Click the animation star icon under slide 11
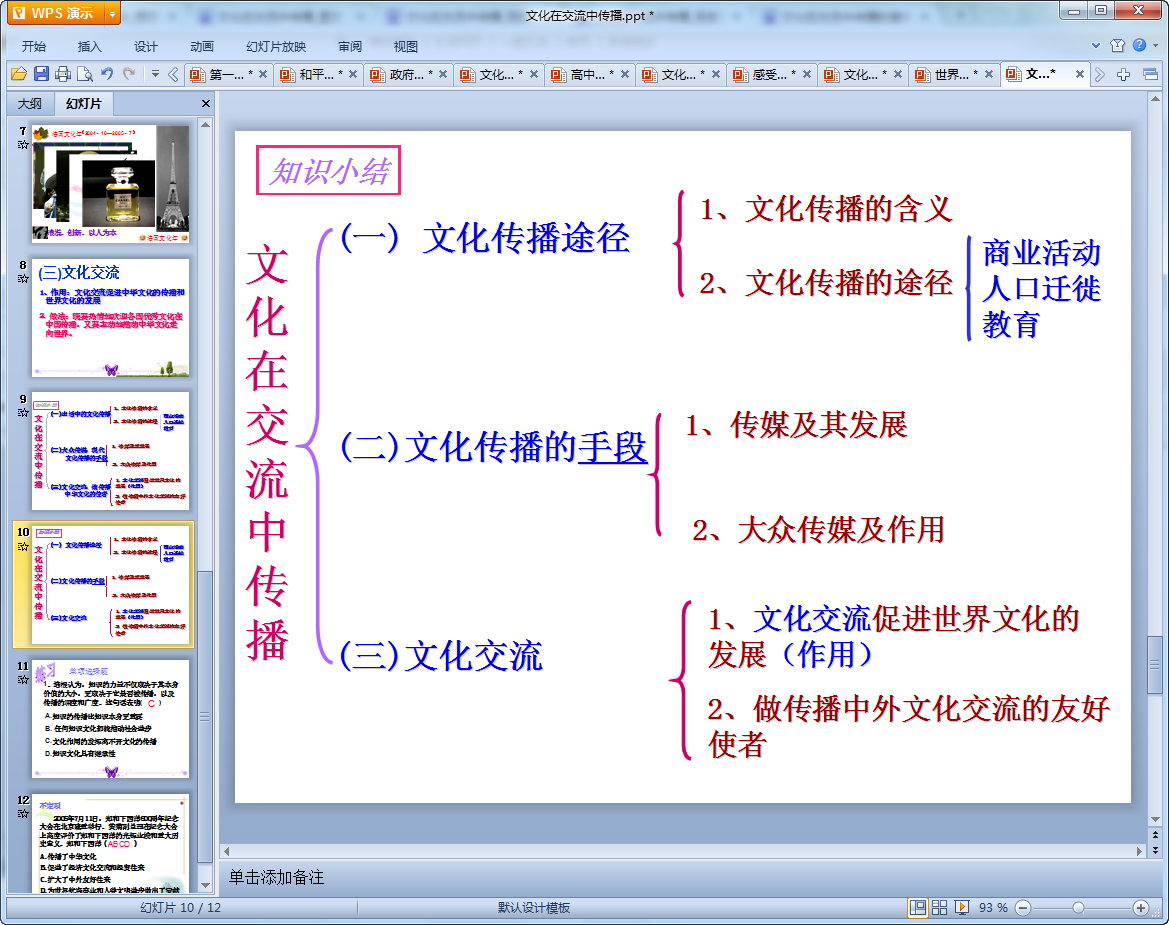The image size is (1169, 925). coord(23,680)
